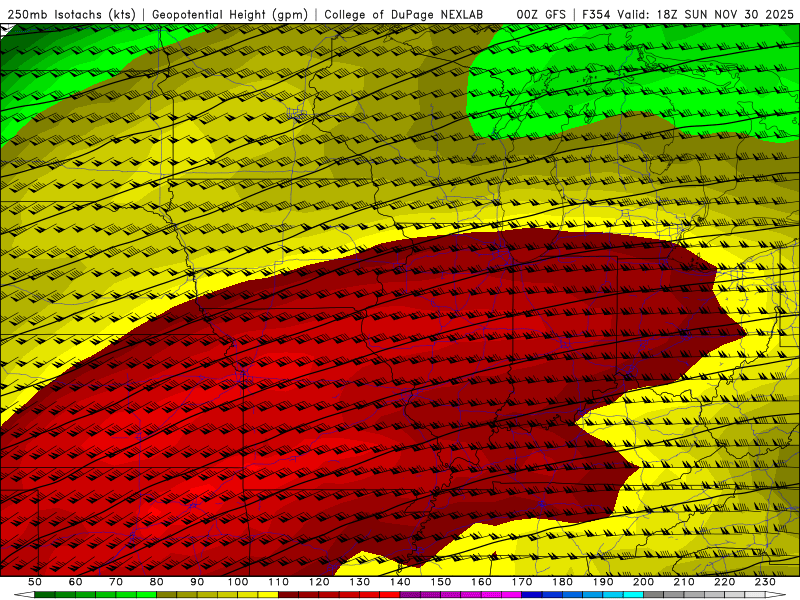Click the 110 label on color scale
Screen dimensions: 800x600
coord(278,582)
